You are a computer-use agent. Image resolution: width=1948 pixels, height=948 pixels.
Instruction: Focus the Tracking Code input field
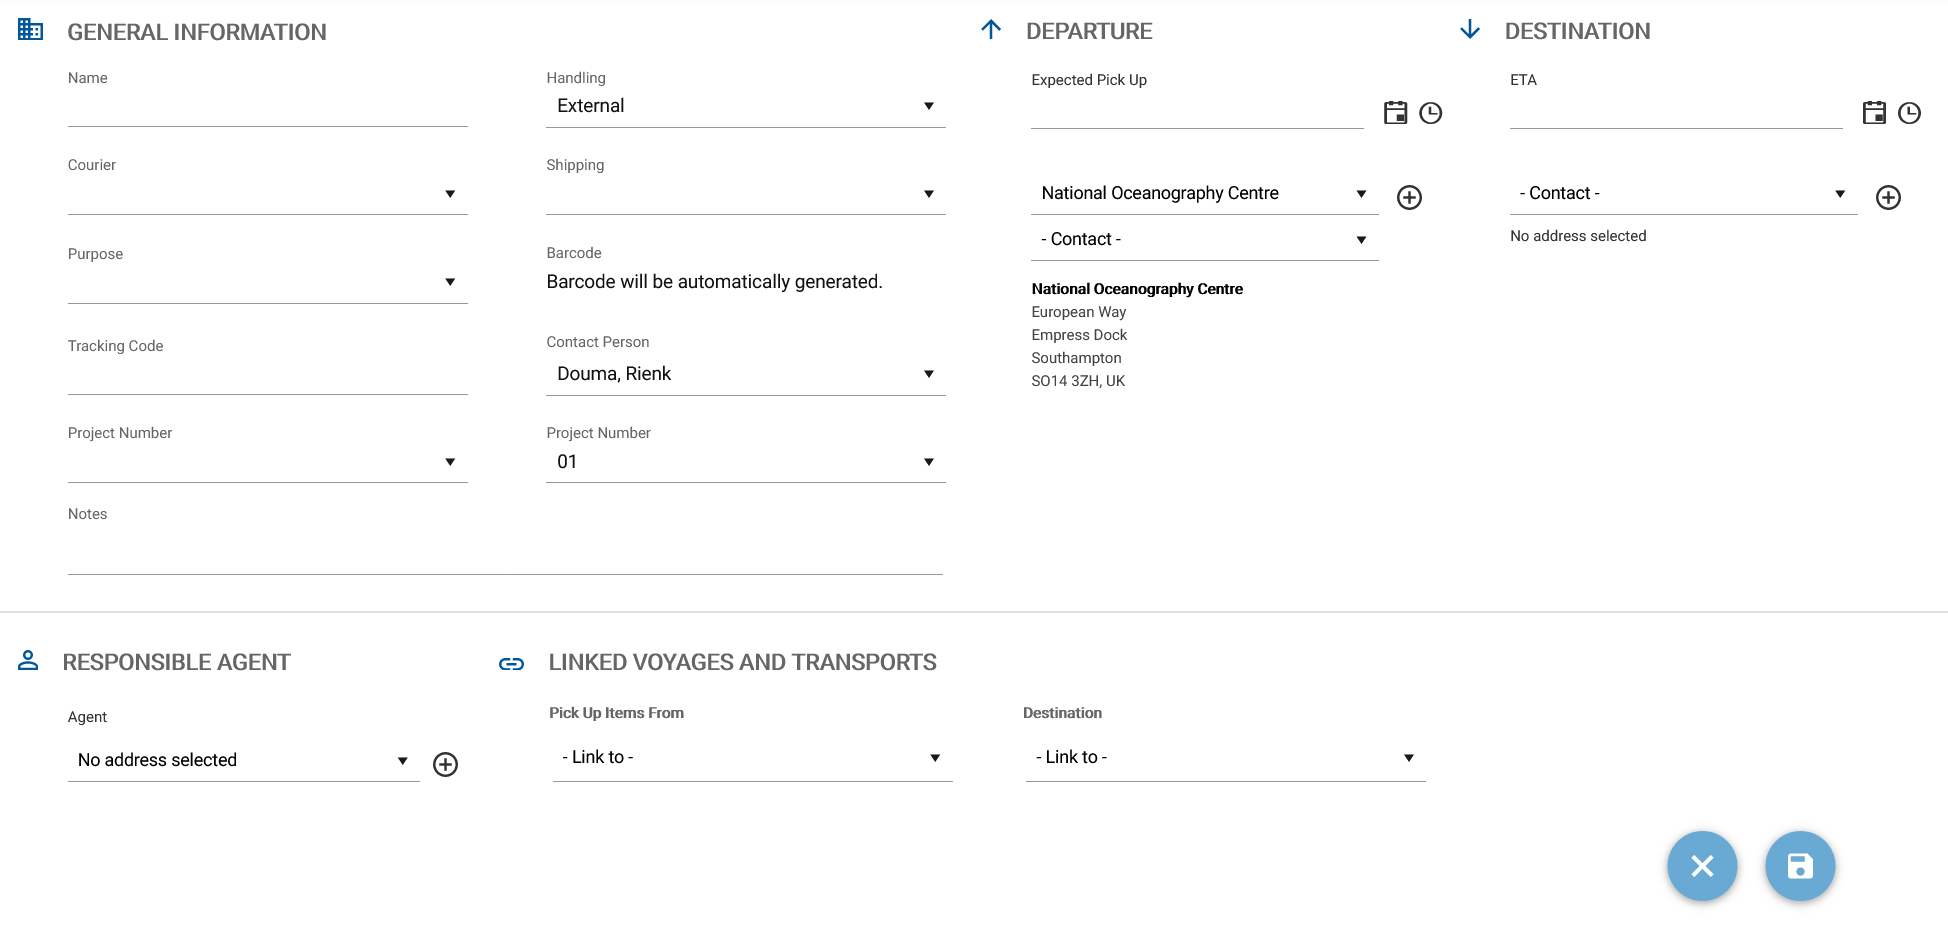267,376
